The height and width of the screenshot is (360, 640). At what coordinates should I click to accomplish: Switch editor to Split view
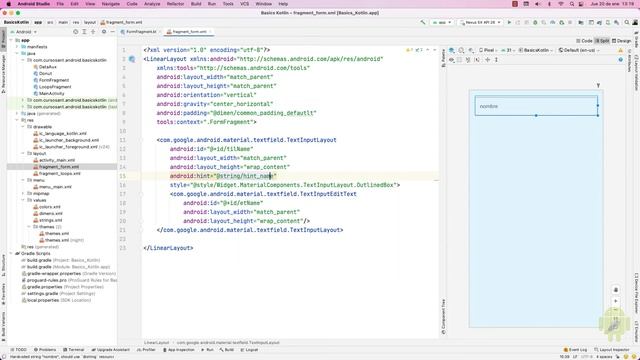(x=602, y=41)
